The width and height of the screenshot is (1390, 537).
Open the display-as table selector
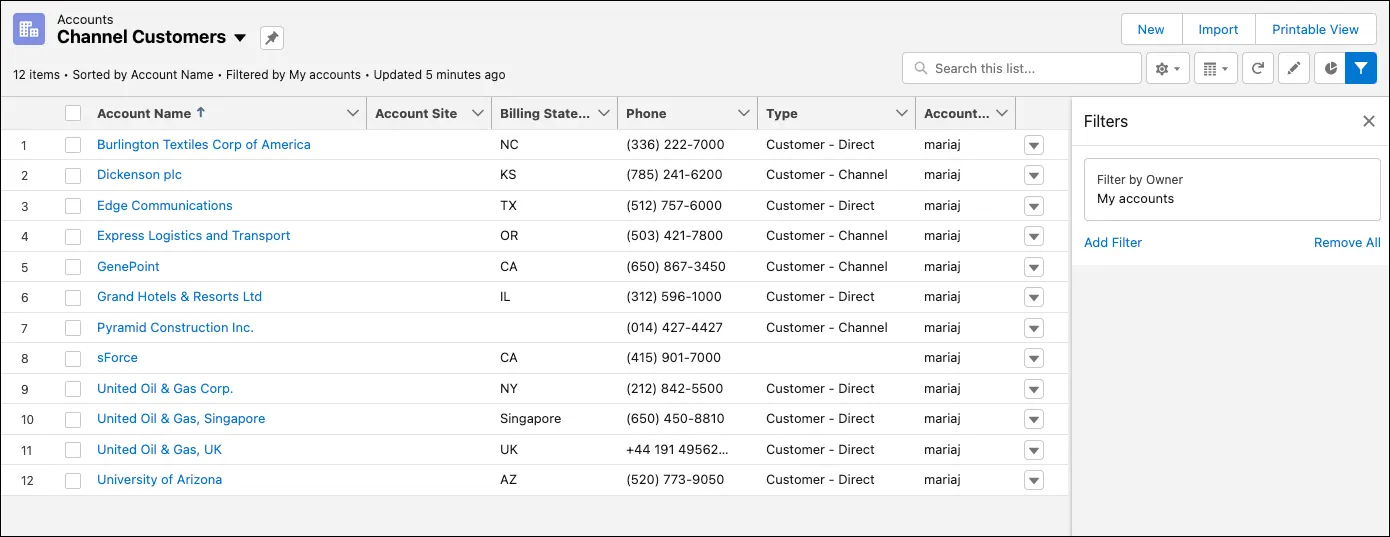(x=1216, y=68)
